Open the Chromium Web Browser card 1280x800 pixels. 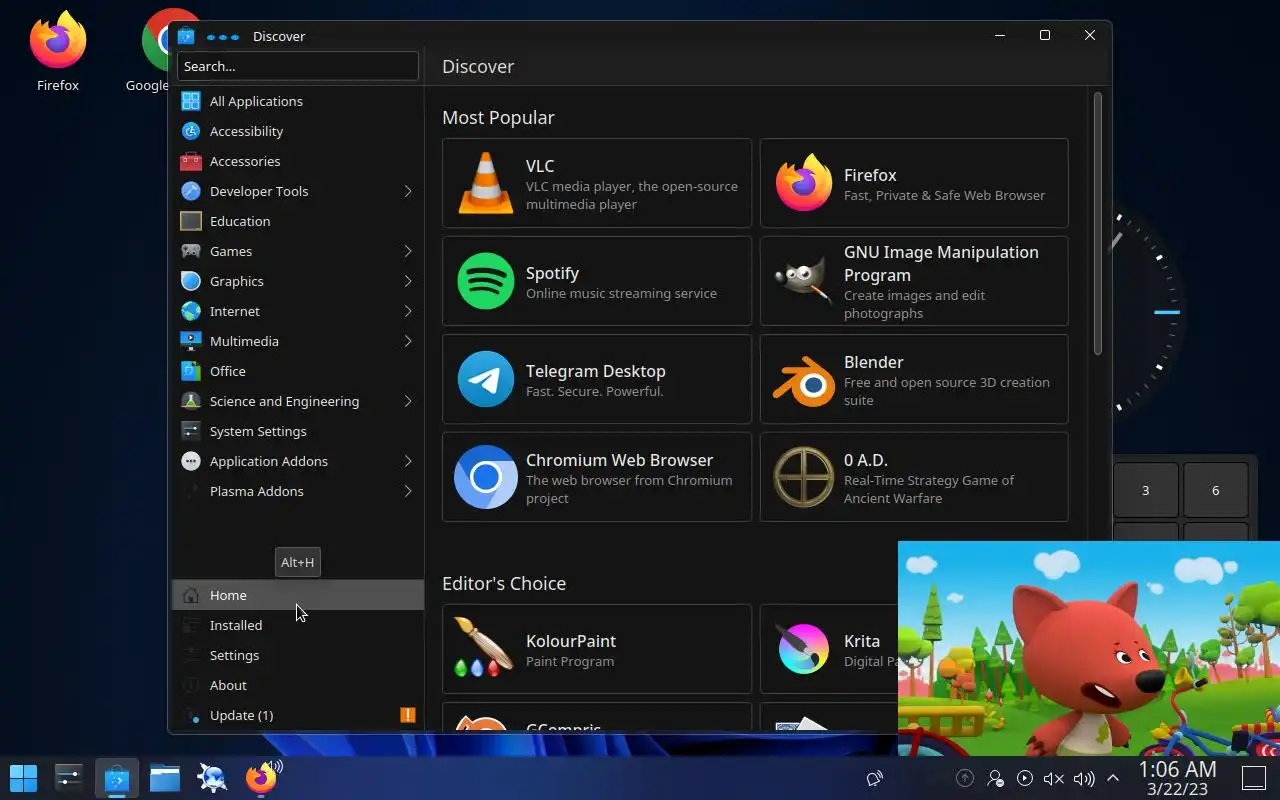pyautogui.click(x=597, y=477)
